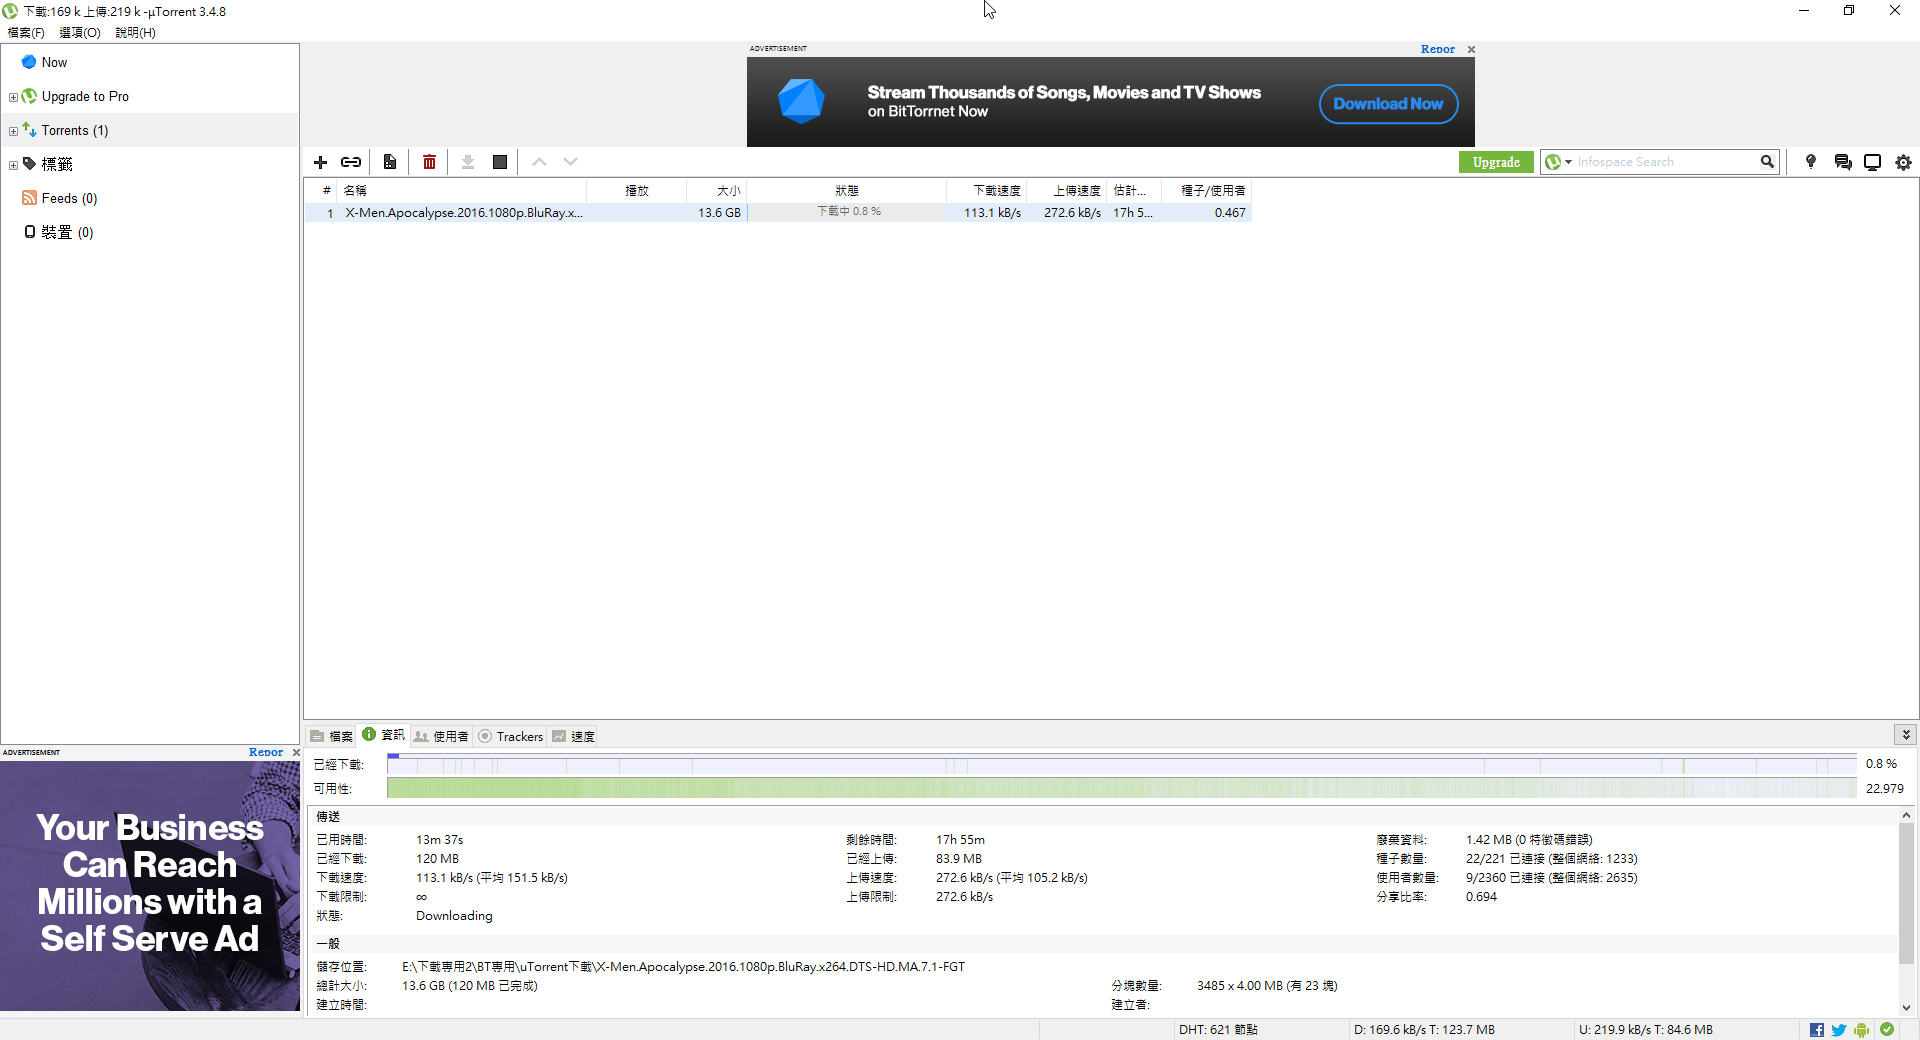
Task: Sort by 名稱 name column header
Action: [460, 190]
